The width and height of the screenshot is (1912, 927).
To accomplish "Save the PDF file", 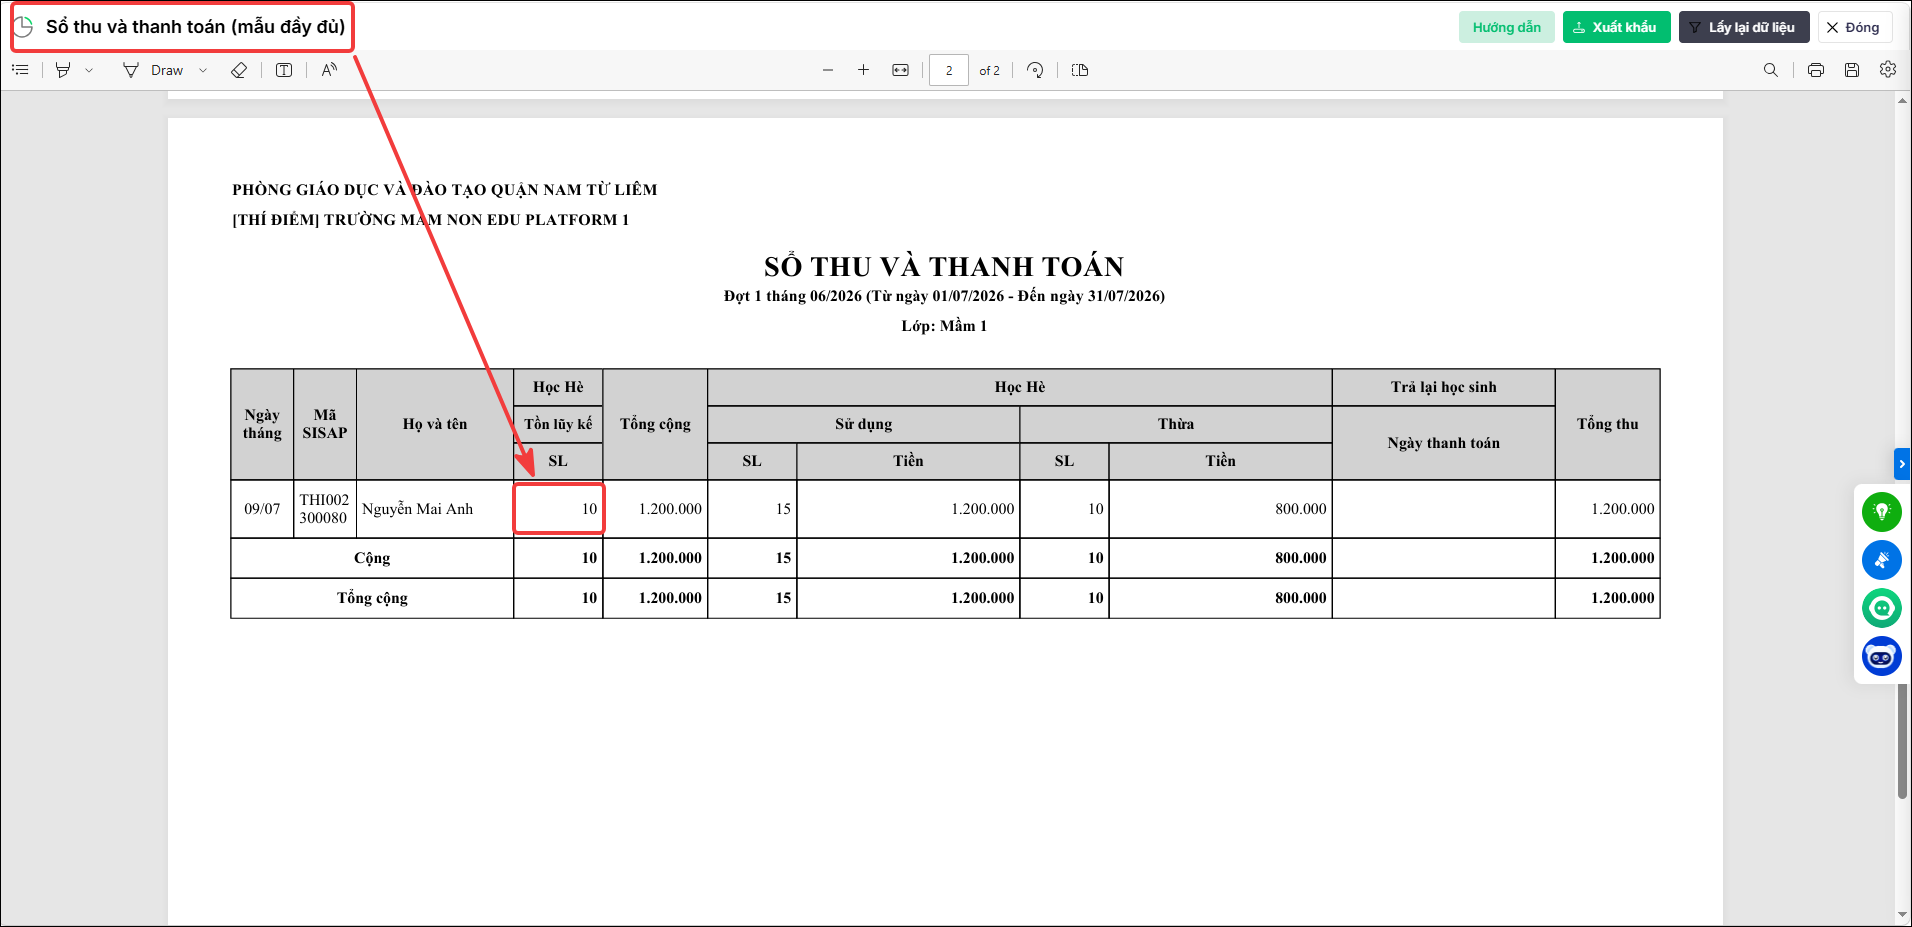I will [1852, 70].
